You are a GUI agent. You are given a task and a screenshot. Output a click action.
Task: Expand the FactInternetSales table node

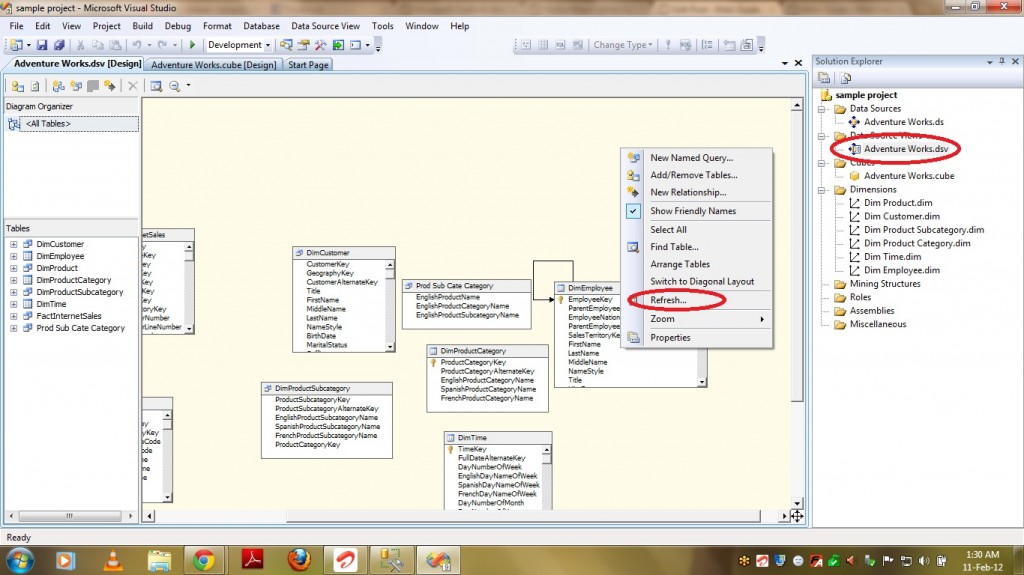pos(14,316)
